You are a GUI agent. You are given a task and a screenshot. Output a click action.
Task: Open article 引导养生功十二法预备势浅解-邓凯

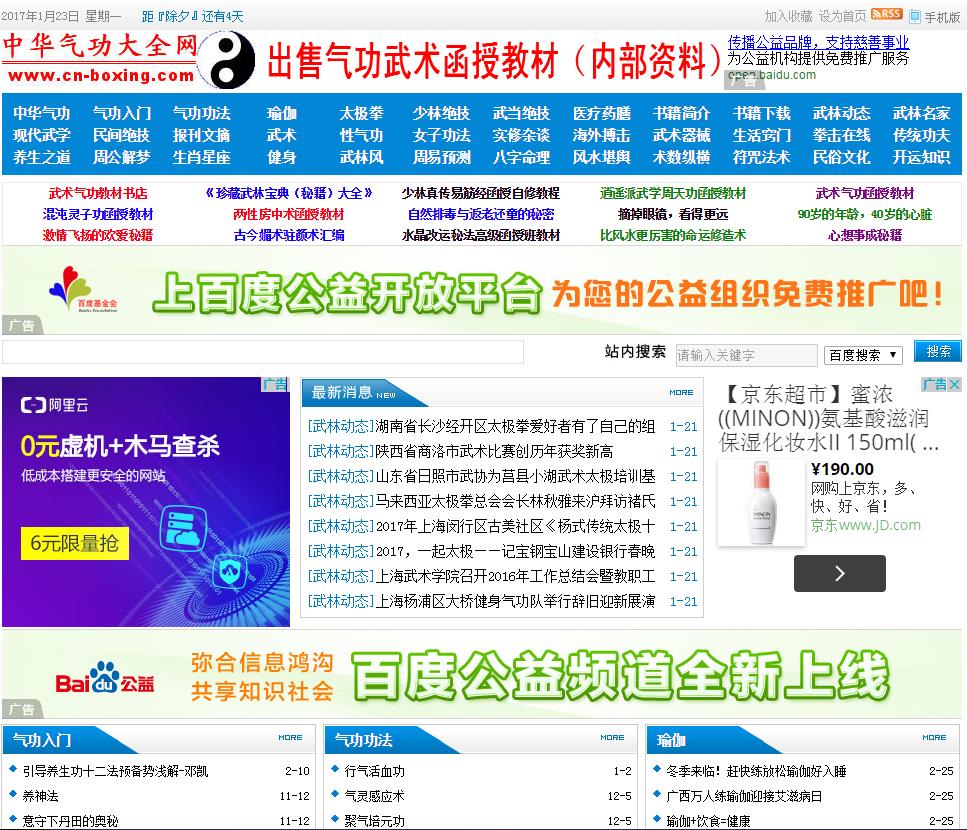click(x=115, y=771)
